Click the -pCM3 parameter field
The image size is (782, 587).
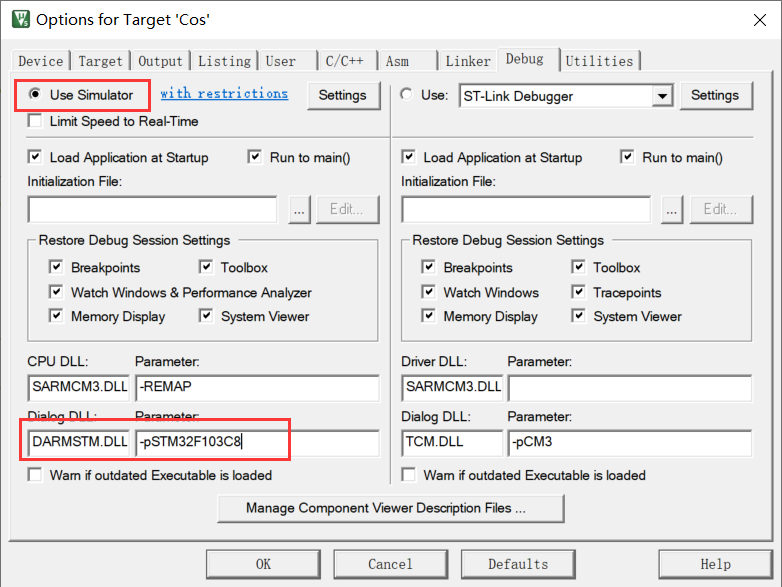tap(630, 442)
